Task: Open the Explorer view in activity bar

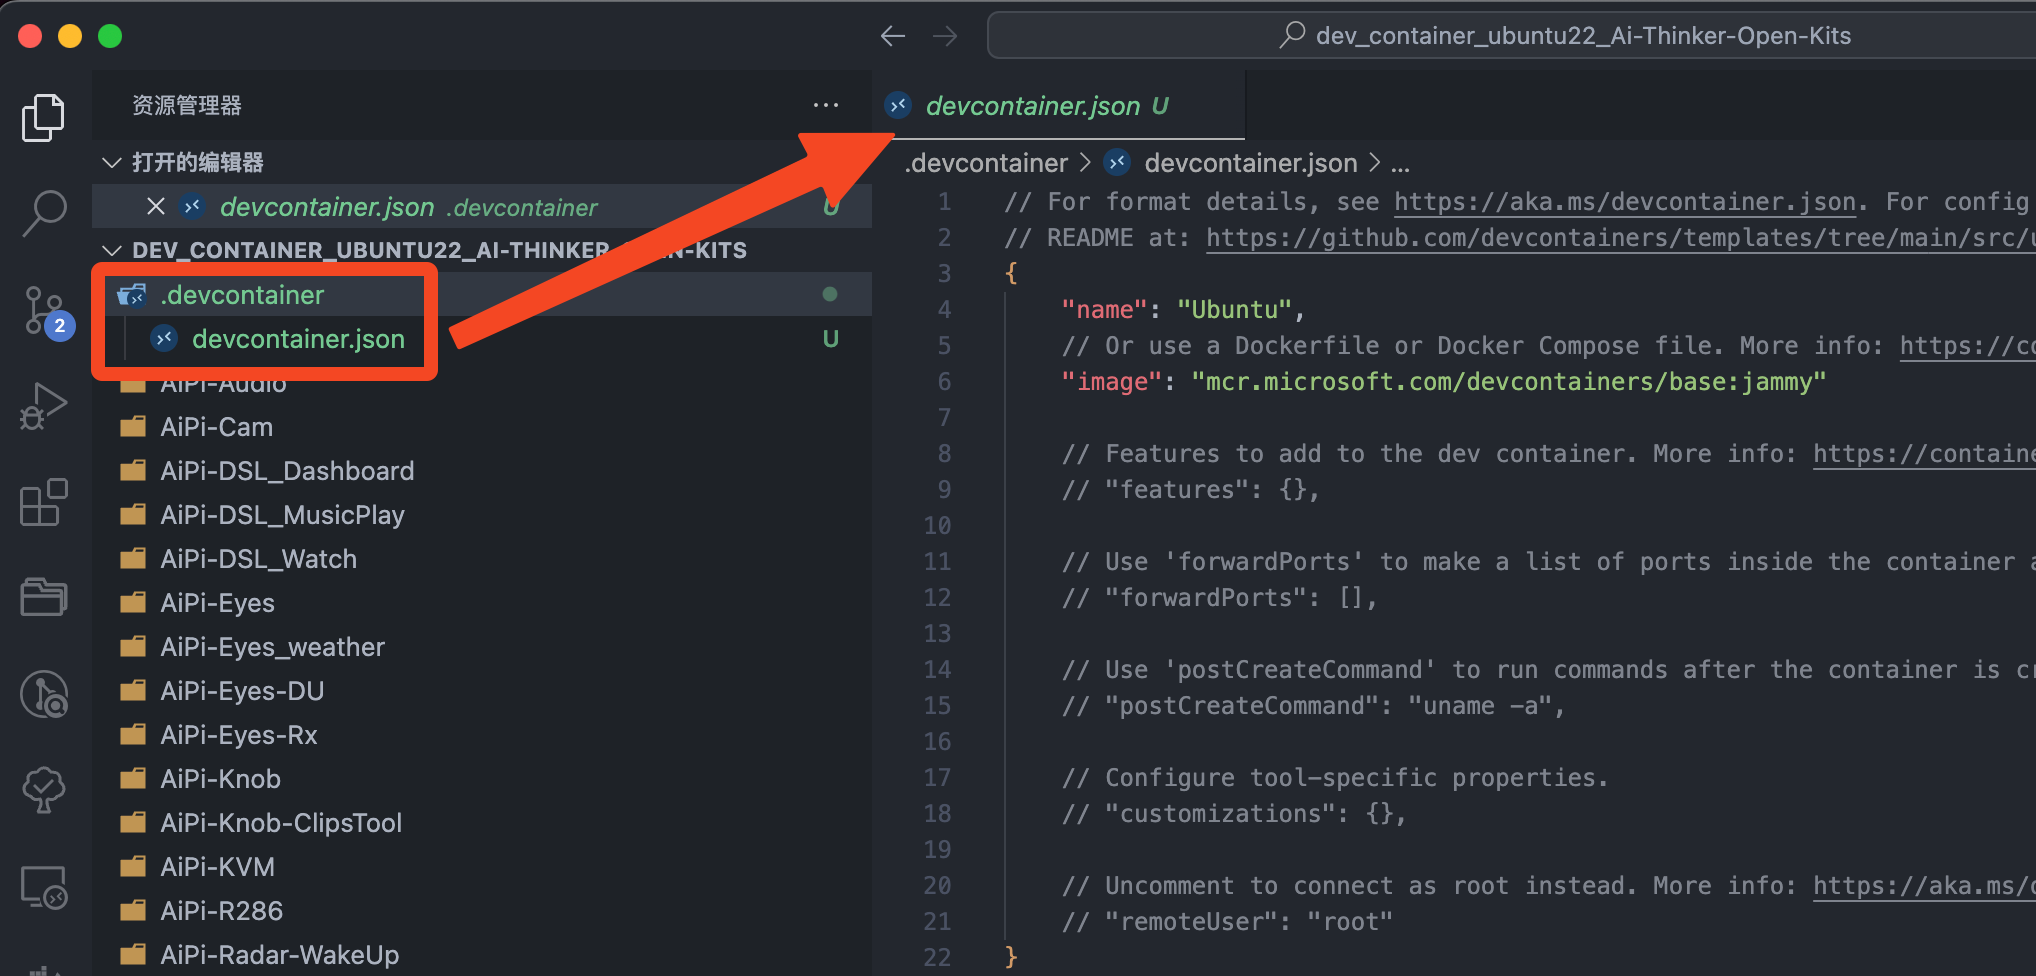Action: pos(43,118)
